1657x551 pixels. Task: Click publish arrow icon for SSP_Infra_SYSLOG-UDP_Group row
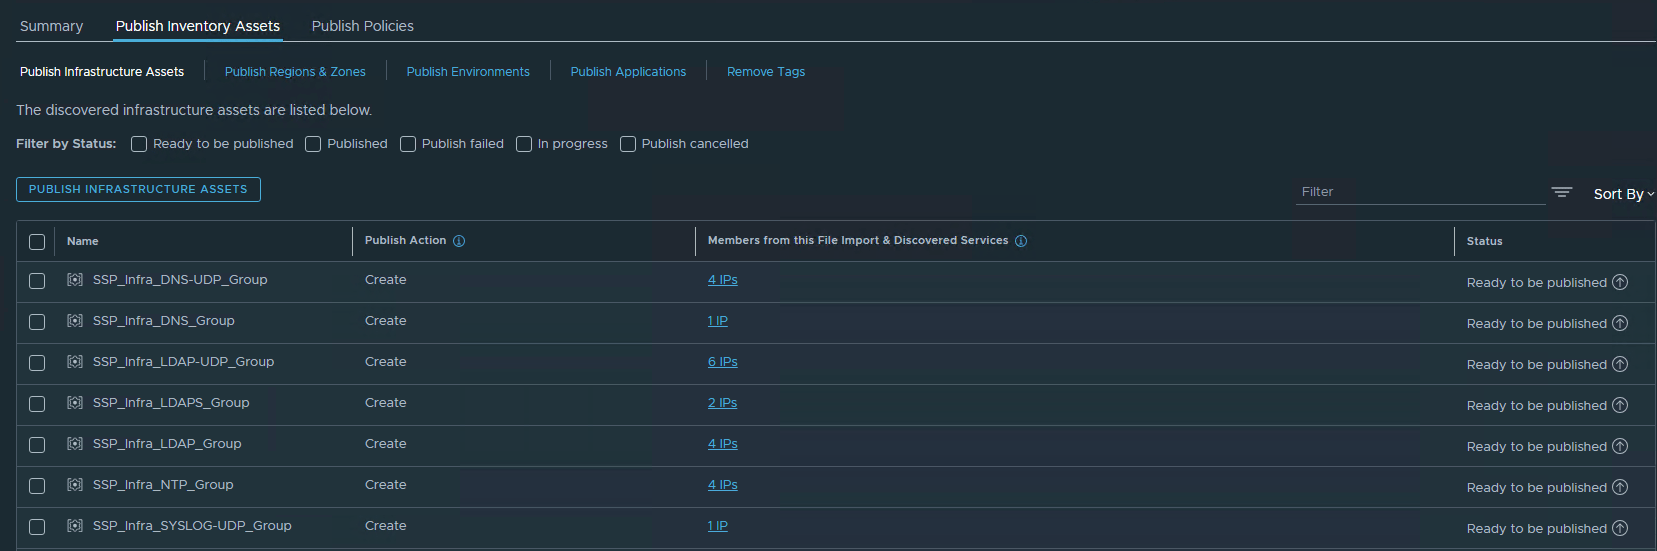coord(1620,528)
